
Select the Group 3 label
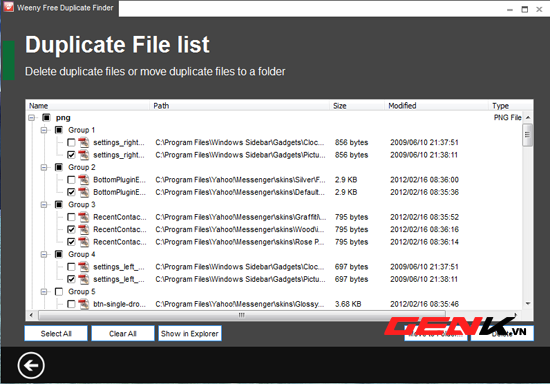pos(81,204)
